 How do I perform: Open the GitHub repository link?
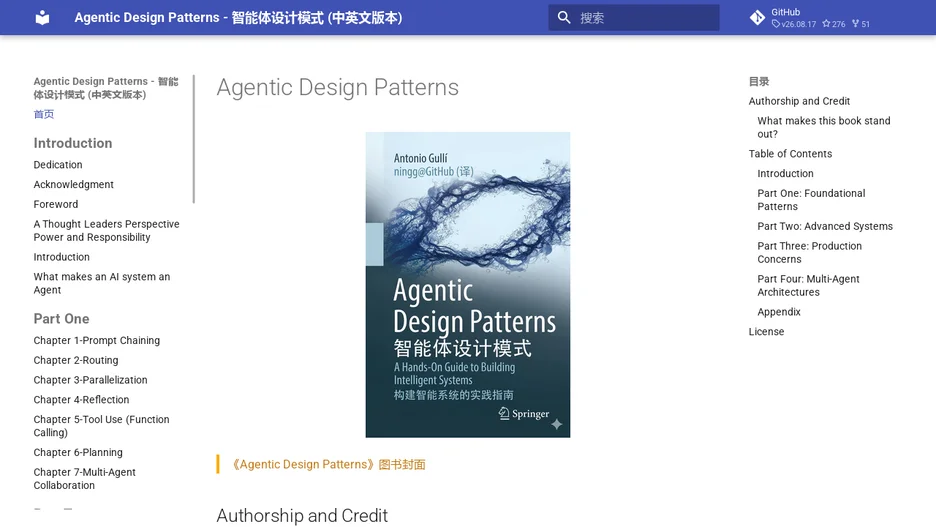click(810, 18)
